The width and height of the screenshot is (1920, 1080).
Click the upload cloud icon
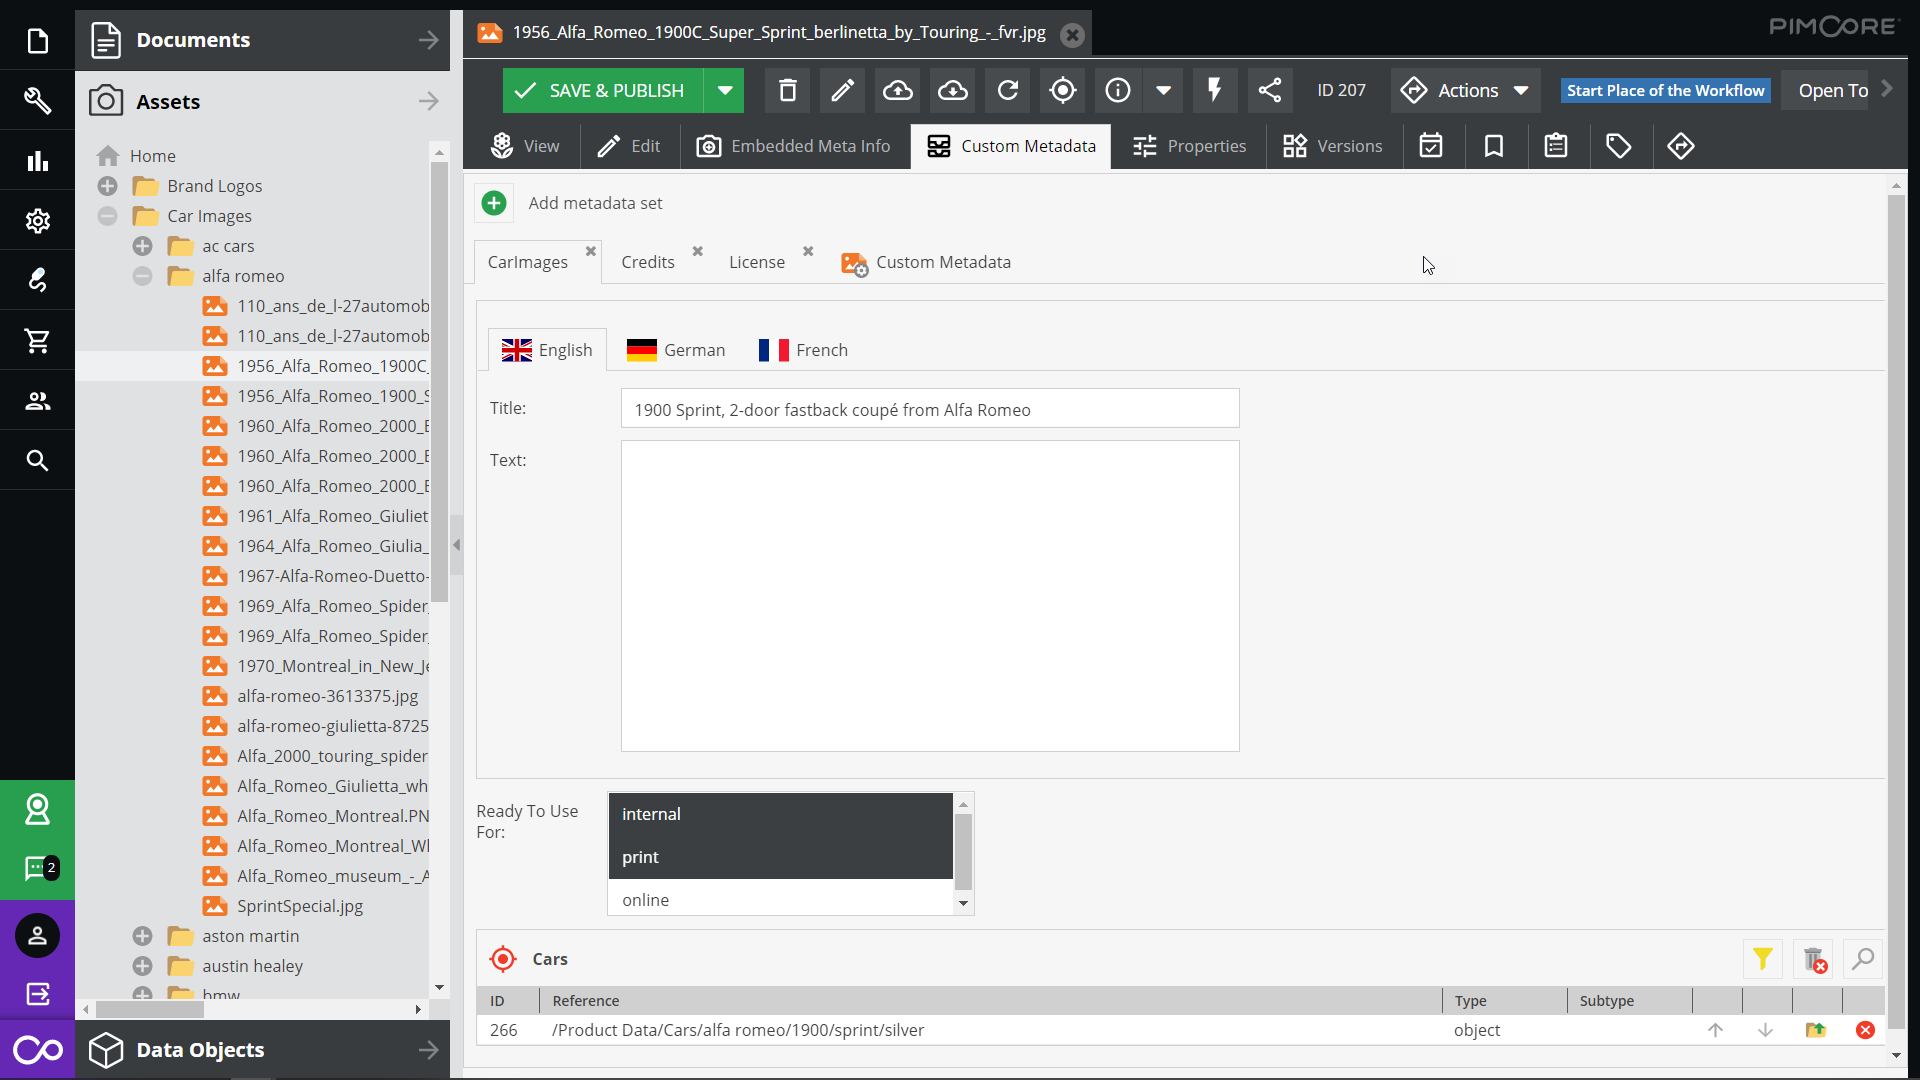point(897,91)
